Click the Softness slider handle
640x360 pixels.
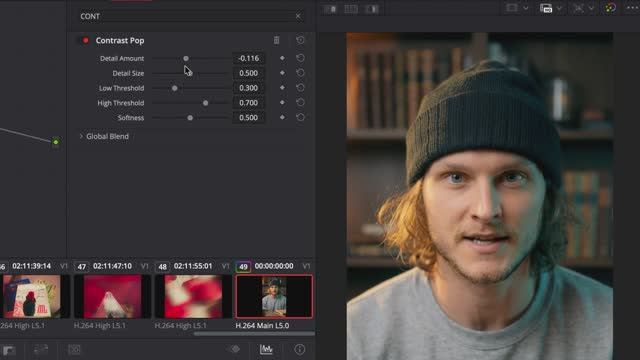click(190, 118)
